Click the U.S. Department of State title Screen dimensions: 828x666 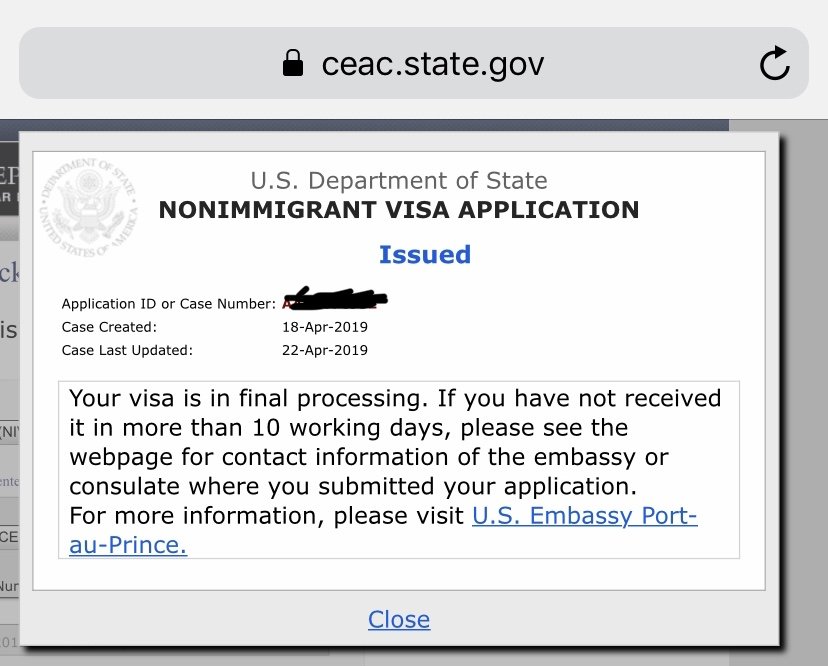[x=399, y=181]
